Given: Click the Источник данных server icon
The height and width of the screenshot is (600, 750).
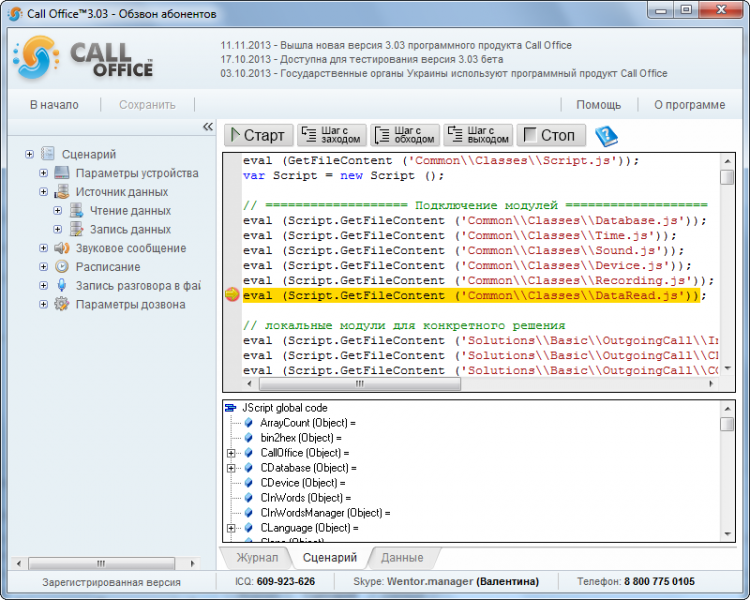Looking at the screenshot, I should click(62, 191).
